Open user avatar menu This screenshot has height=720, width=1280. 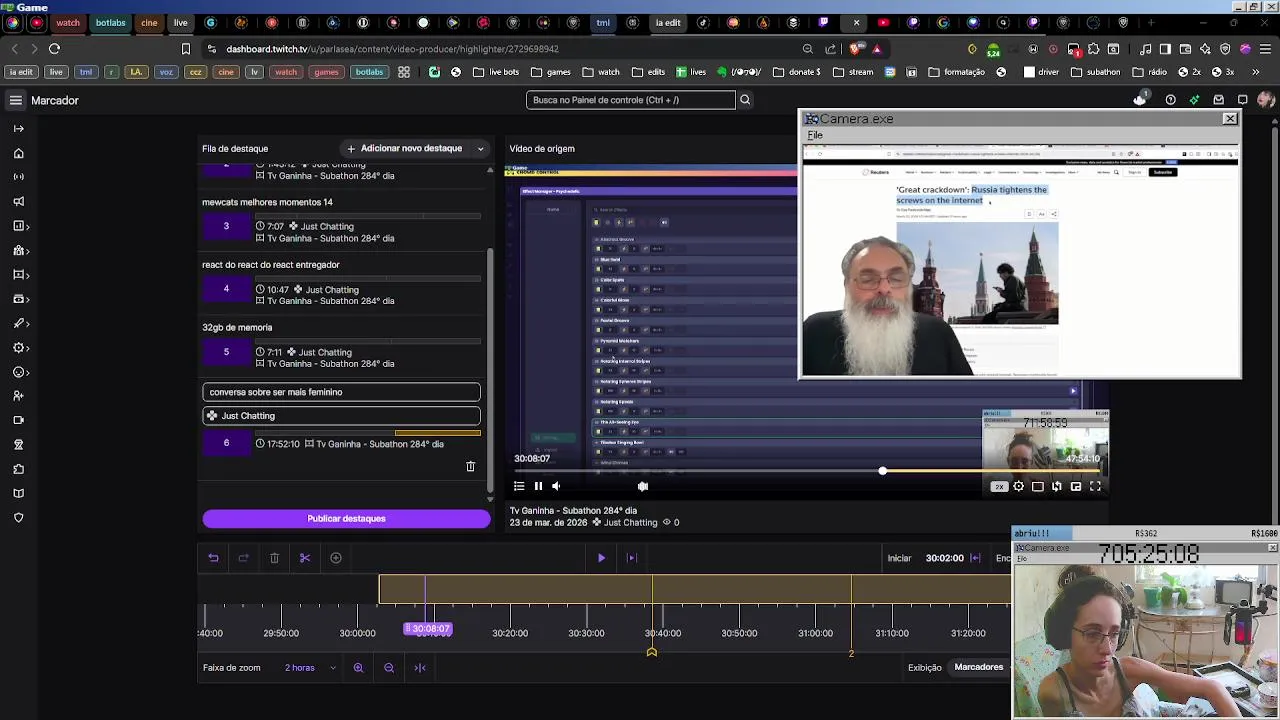[x=1265, y=100]
